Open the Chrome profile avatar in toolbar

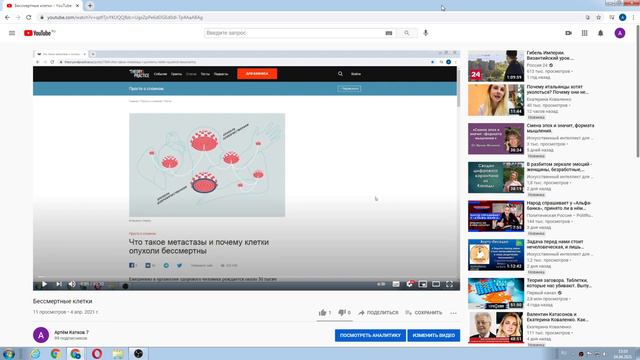tap(622, 17)
